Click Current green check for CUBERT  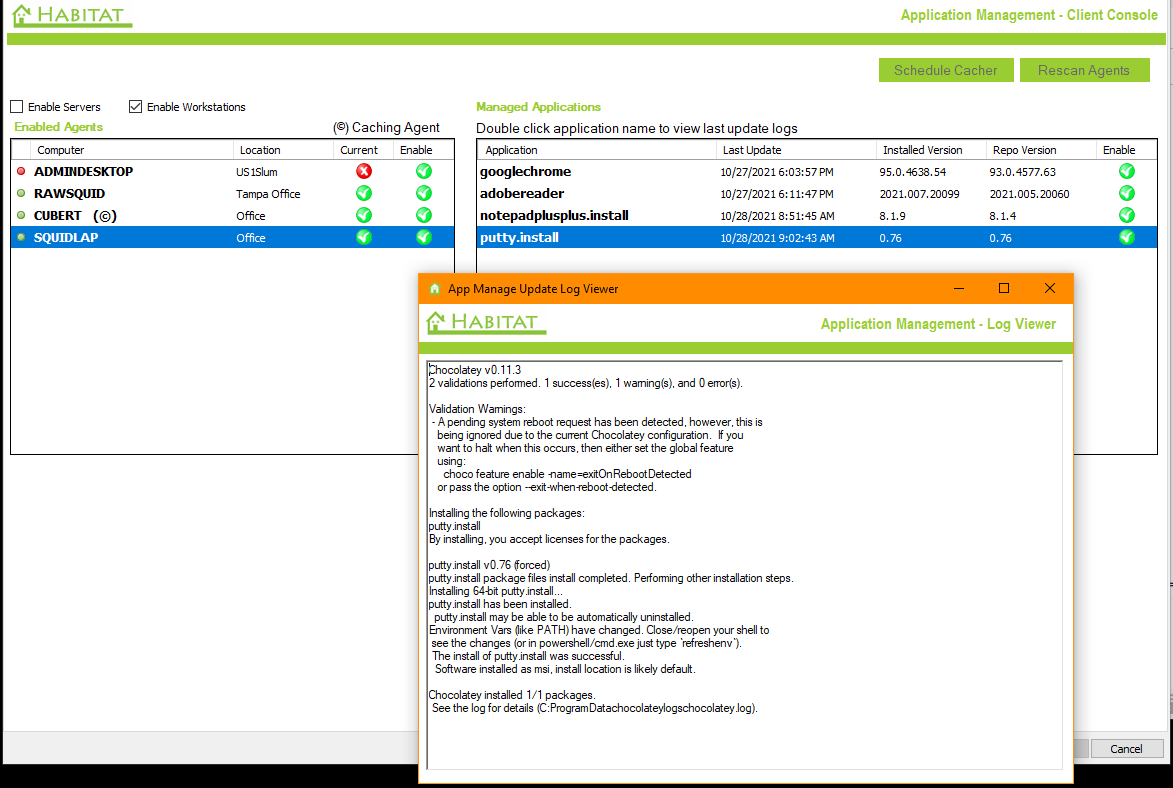(364, 216)
